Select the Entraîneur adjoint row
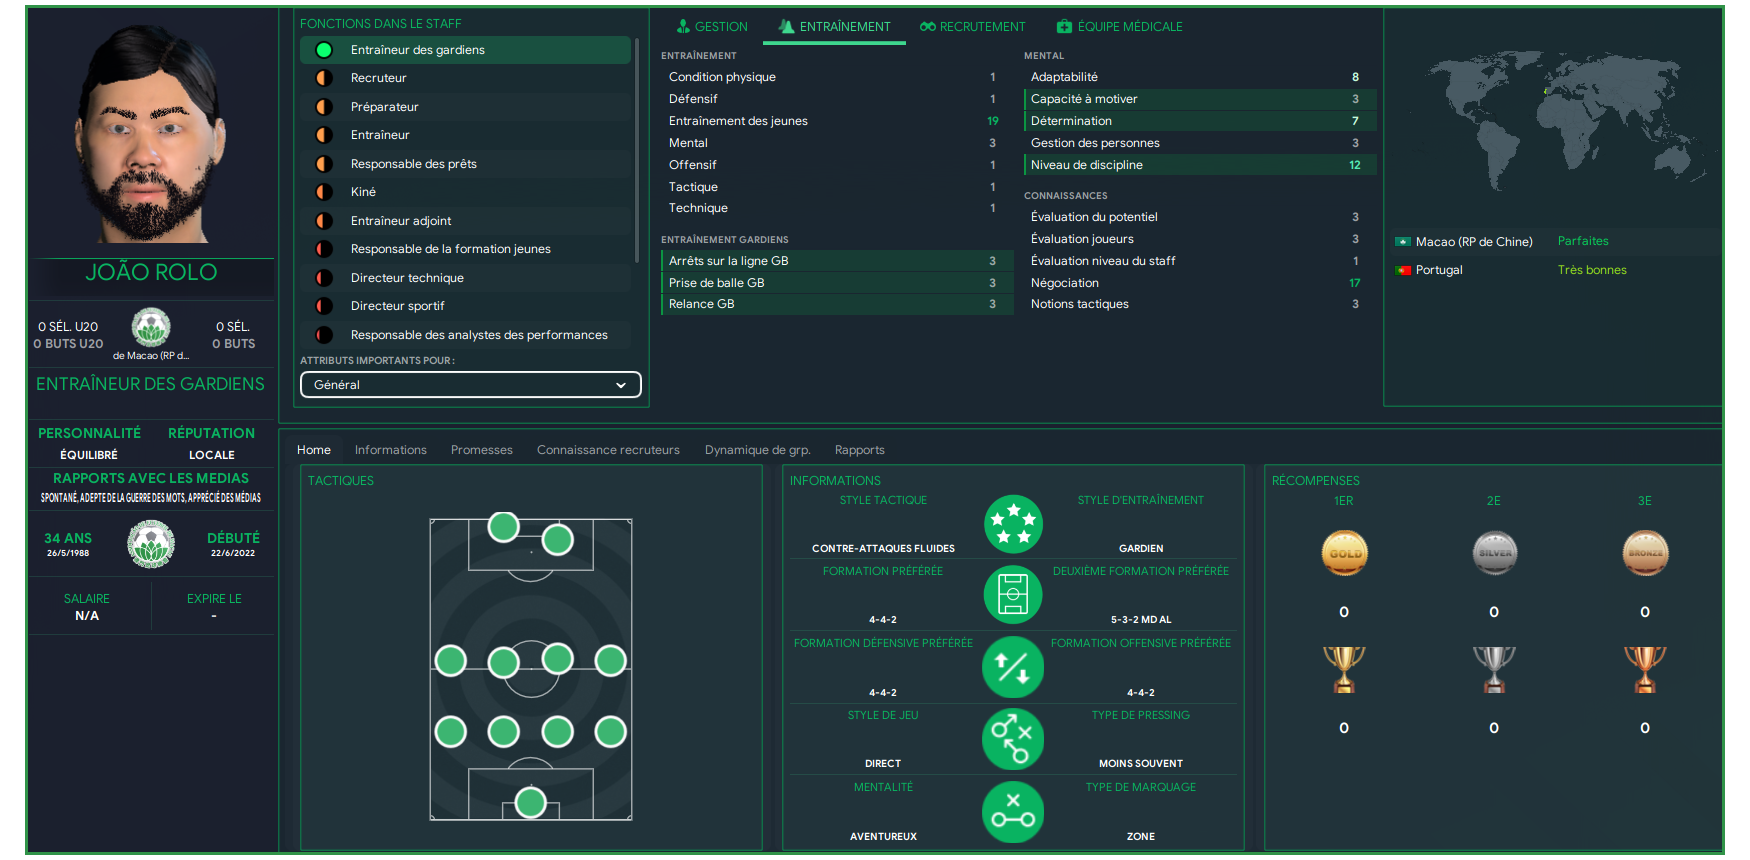 click(466, 221)
